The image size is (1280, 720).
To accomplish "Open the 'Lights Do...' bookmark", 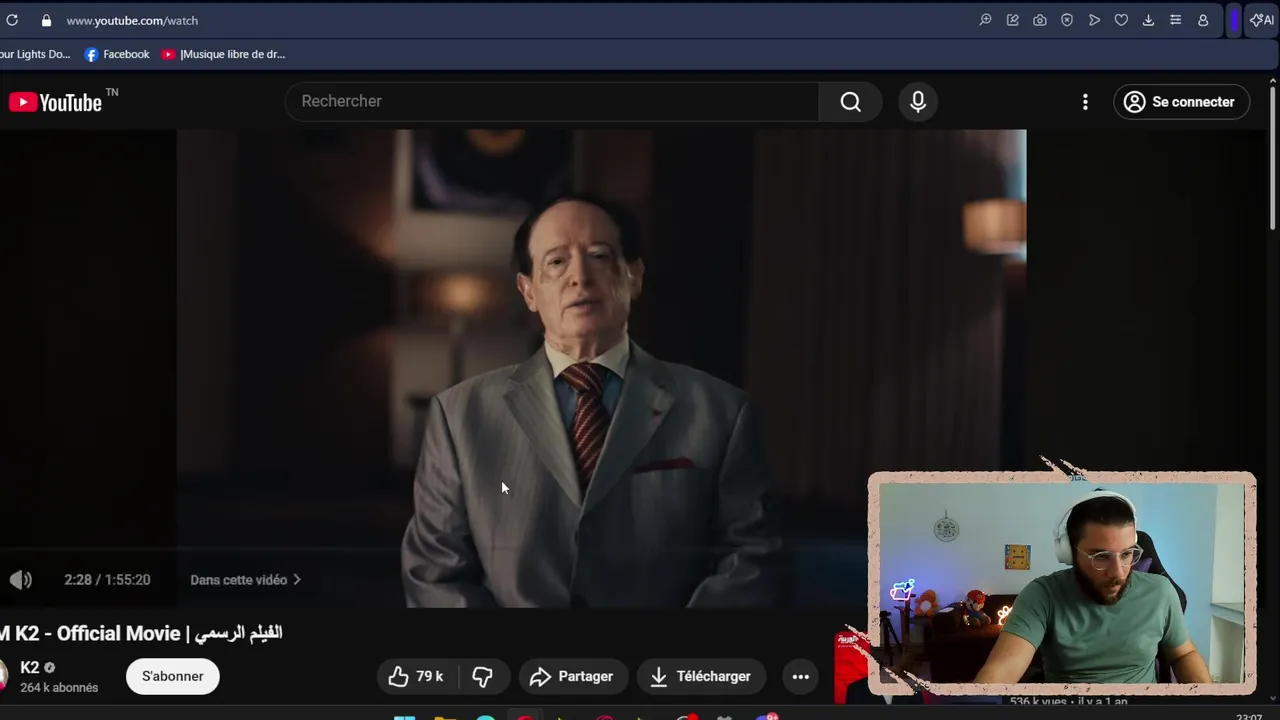I will 35,54.
